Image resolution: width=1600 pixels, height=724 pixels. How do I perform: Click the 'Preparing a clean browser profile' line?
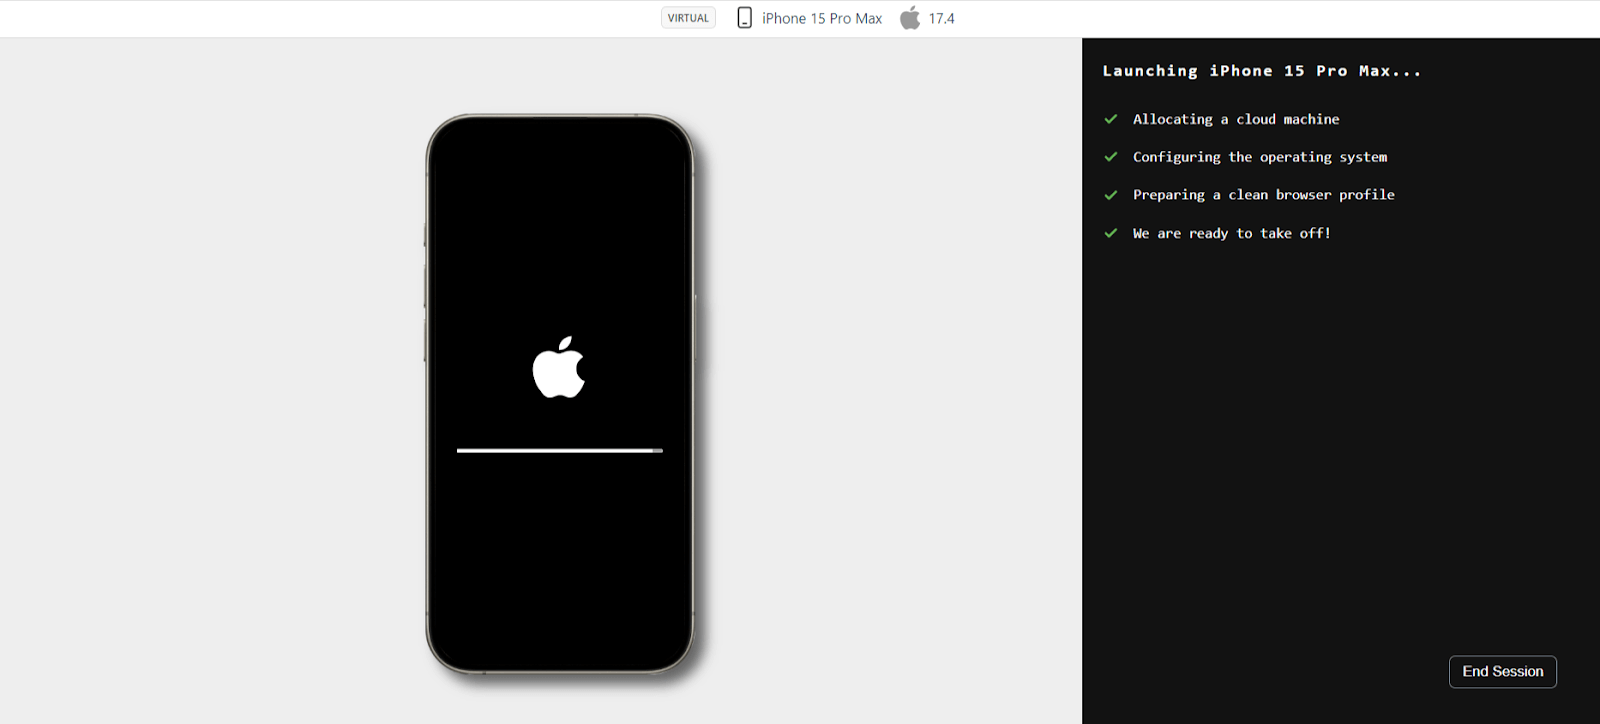tap(1264, 195)
